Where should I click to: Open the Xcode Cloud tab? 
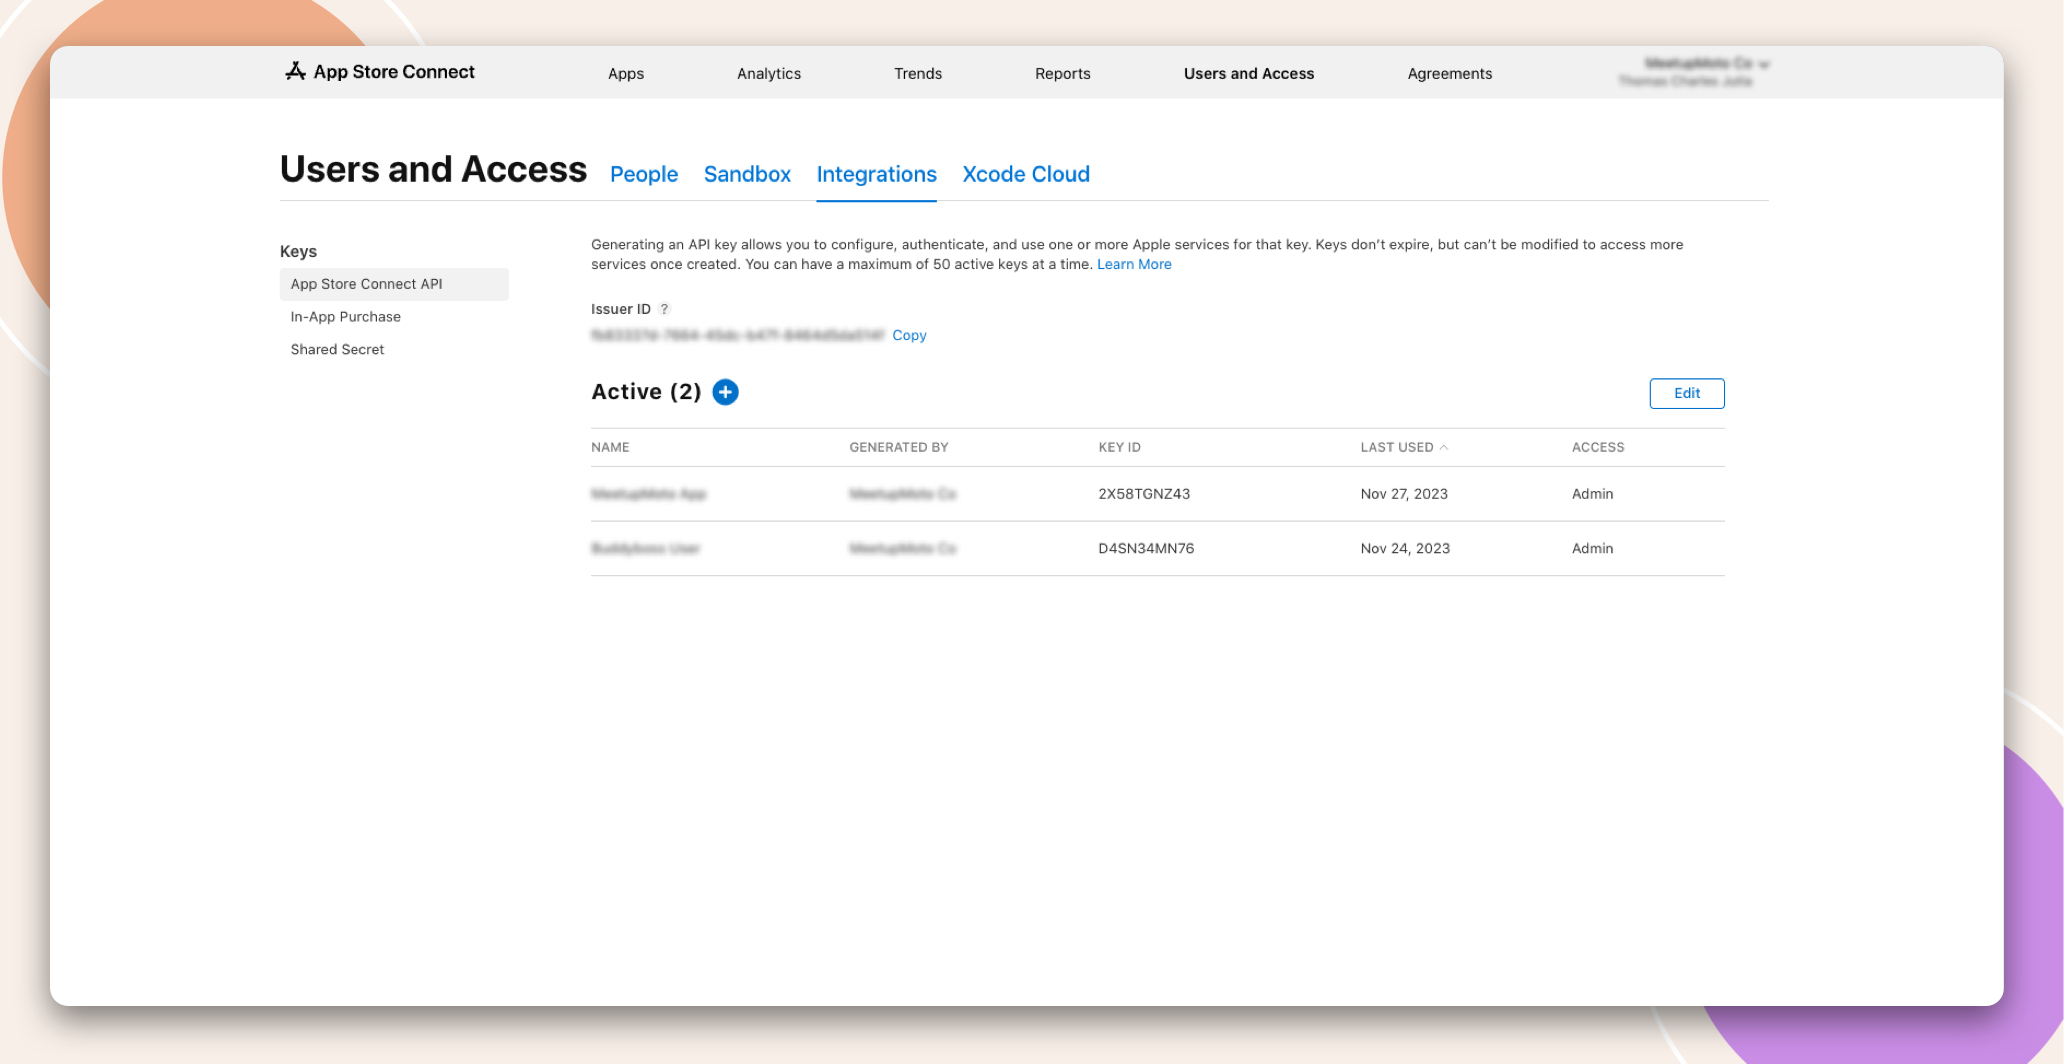pos(1025,174)
